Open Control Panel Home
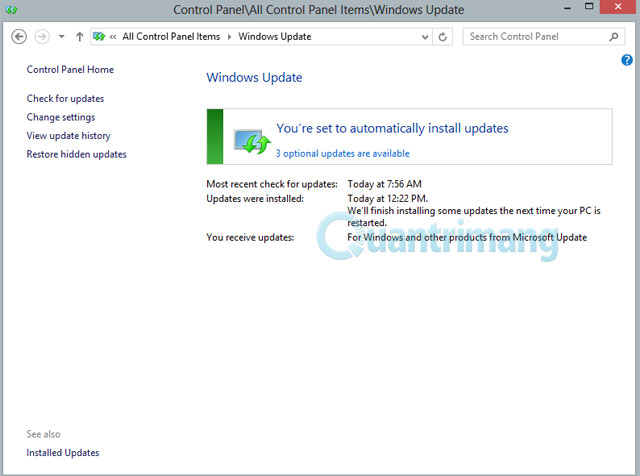Image resolution: width=640 pixels, height=476 pixels. pos(70,69)
